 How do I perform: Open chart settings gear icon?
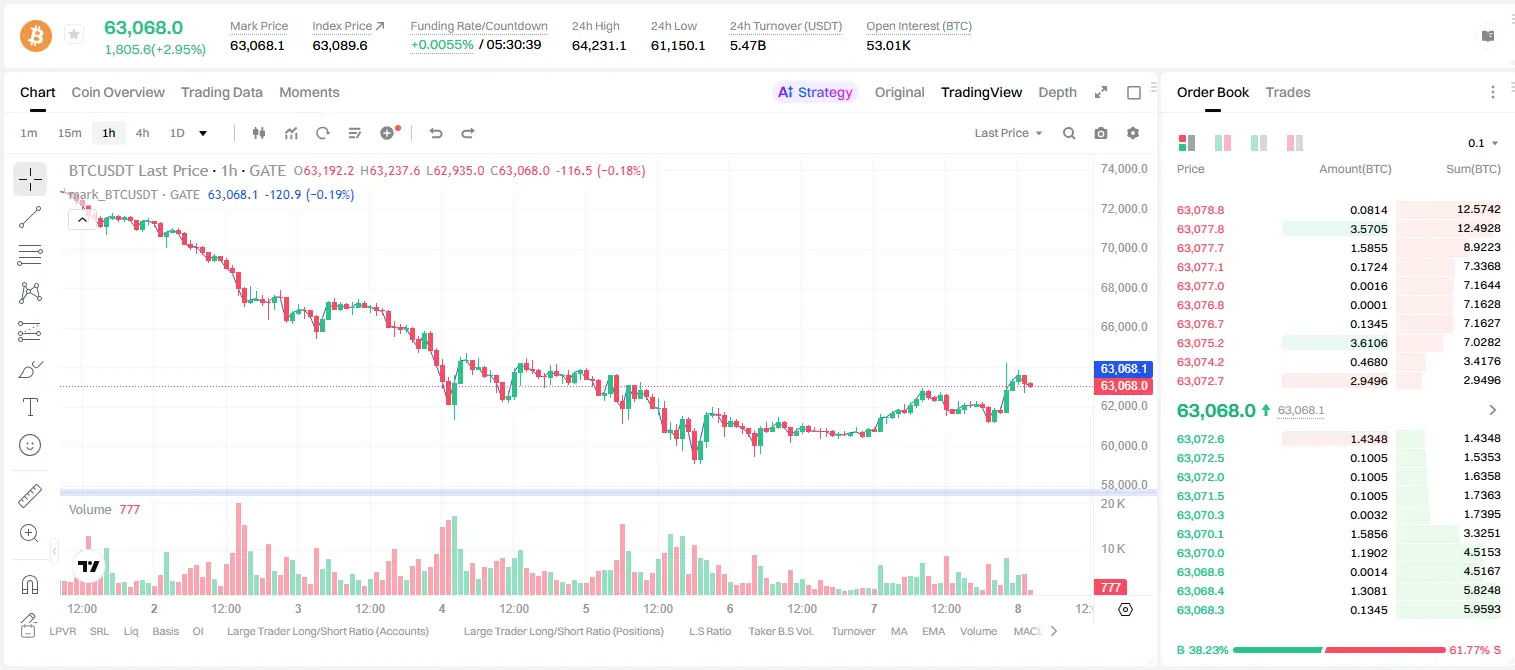[1133, 133]
